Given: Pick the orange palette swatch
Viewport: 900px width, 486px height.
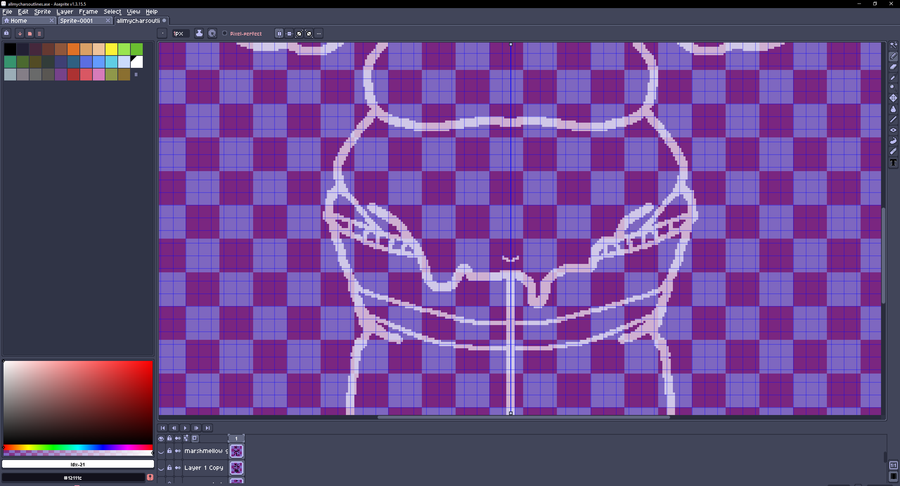Looking at the screenshot, I should click(73, 49).
